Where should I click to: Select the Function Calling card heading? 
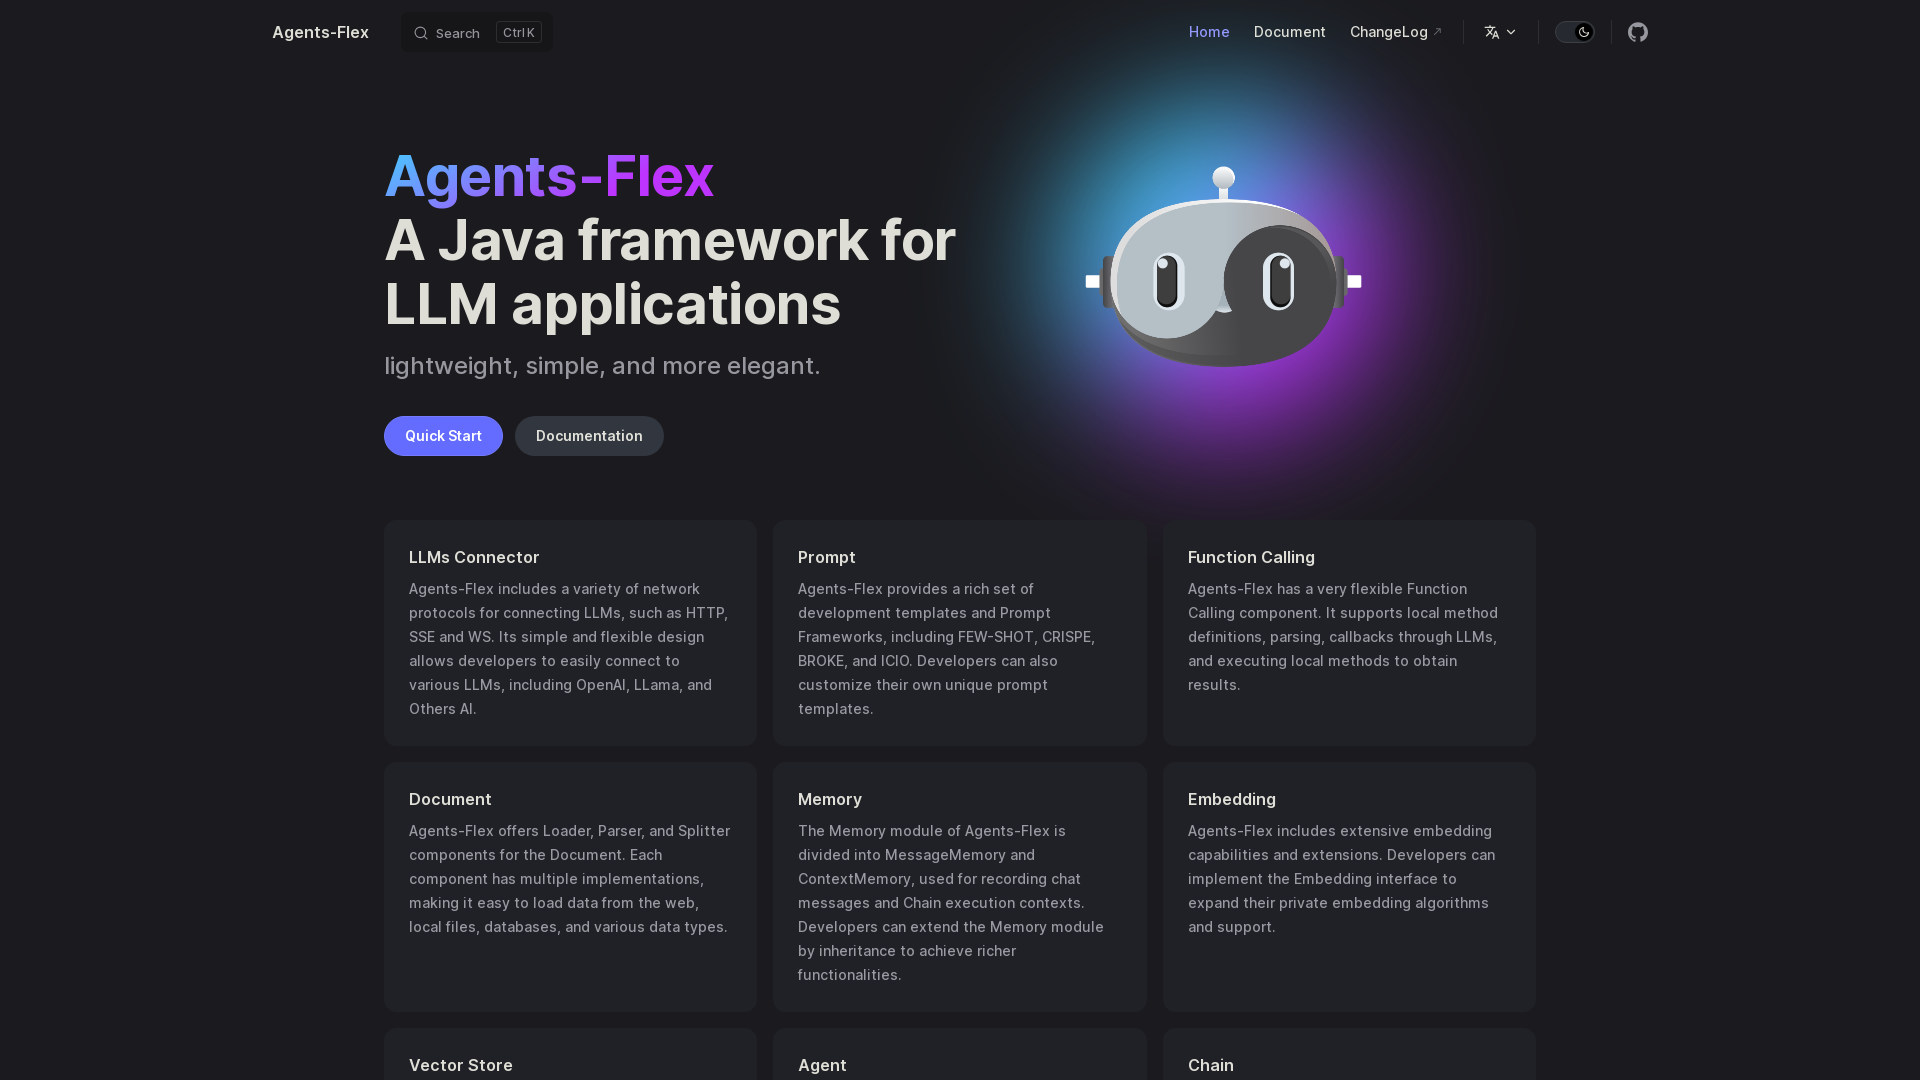click(1251, 557)
